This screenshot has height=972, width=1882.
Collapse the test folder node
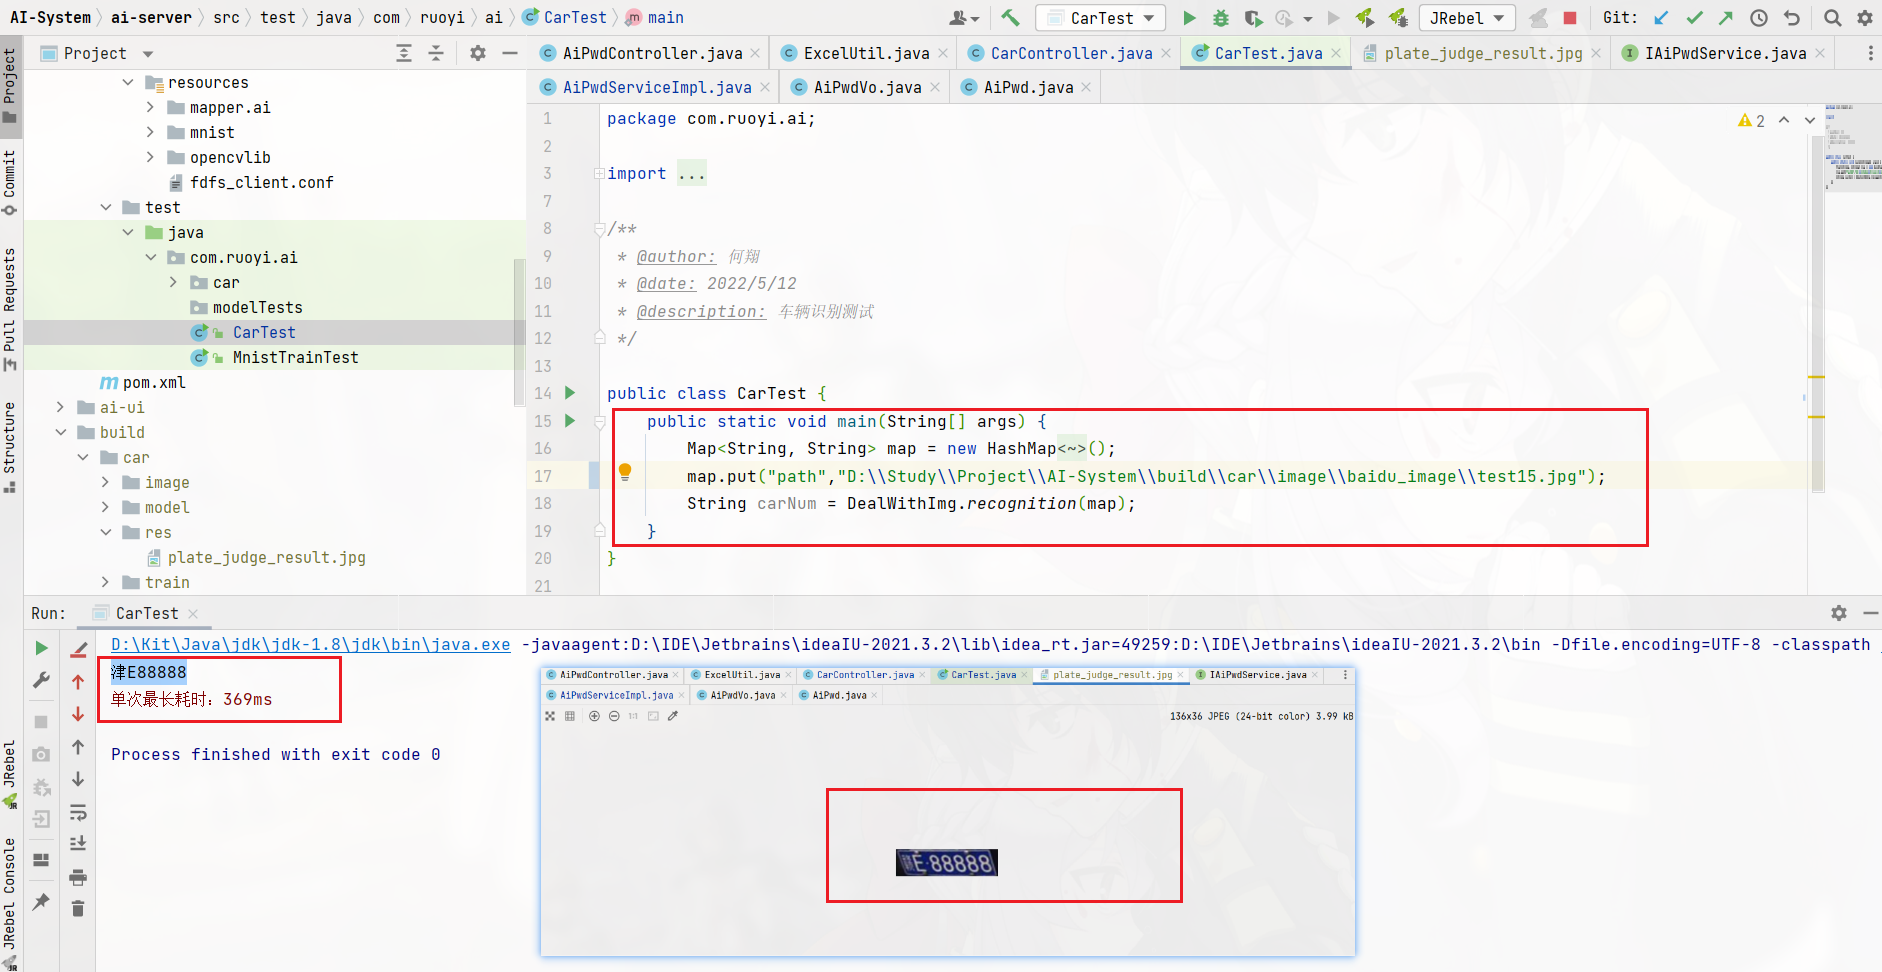coord(106,207)
